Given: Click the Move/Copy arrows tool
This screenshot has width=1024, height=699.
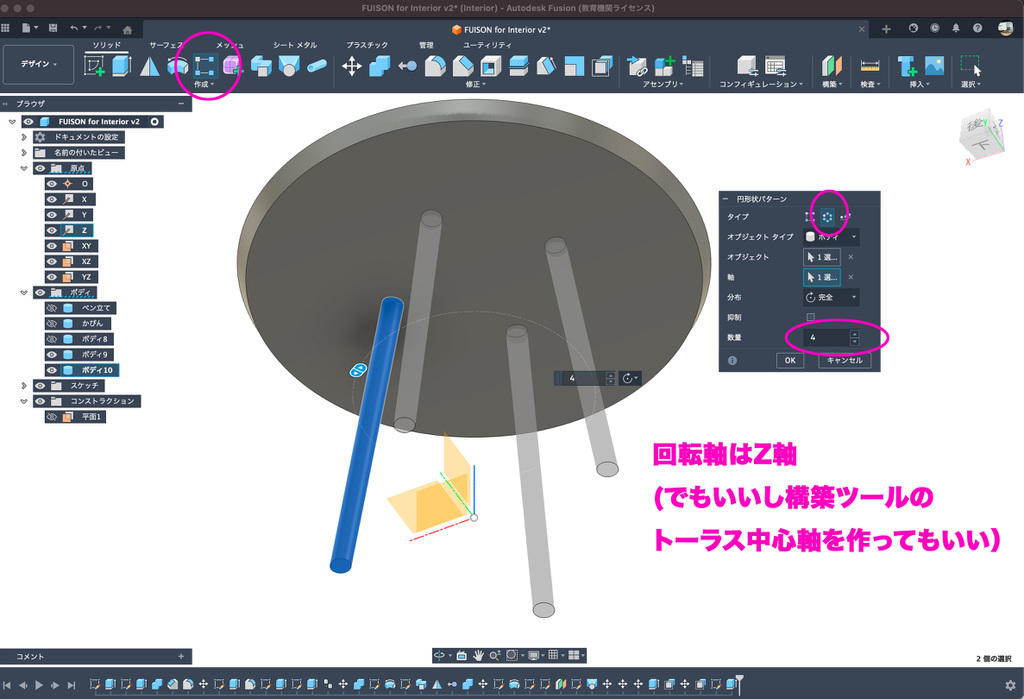Looking at the screenshot, I should [x=352, y=66].
